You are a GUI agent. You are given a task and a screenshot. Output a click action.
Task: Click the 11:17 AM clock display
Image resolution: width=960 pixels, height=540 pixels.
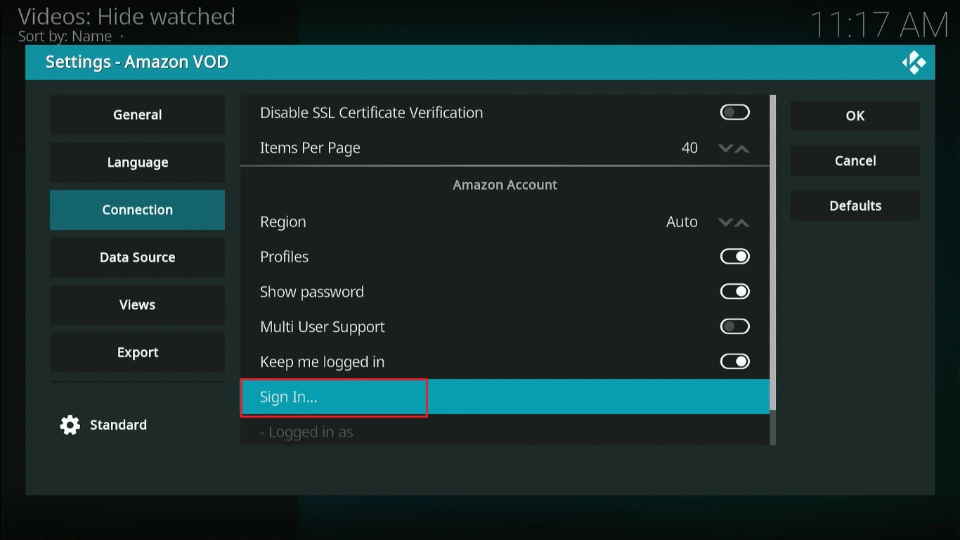coord(879,26)
